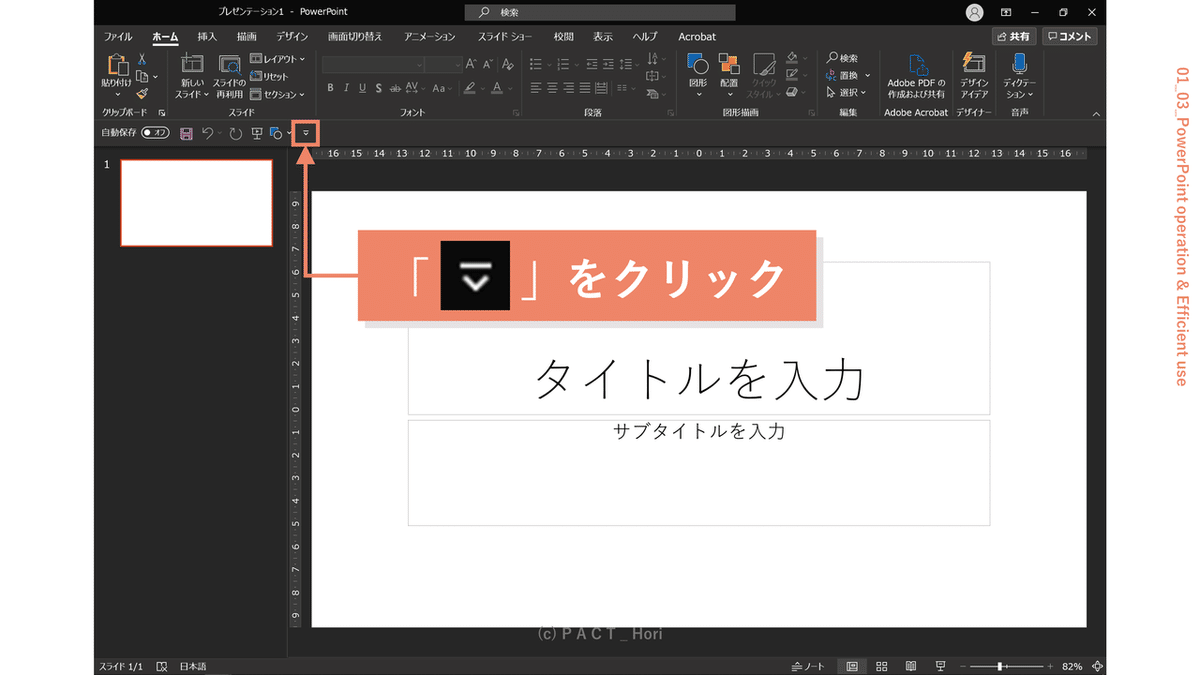The image size is (1200, 675).
Task: Click zoom percentage 82%
Action: pyautogui.click(x=1072, y=666)
